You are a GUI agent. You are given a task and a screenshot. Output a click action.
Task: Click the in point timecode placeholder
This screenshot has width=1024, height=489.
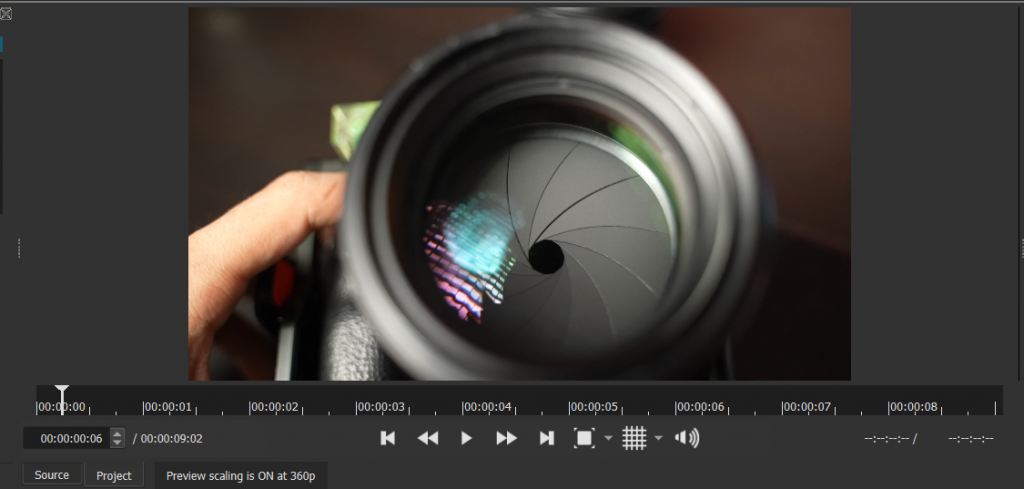point(886,439)
